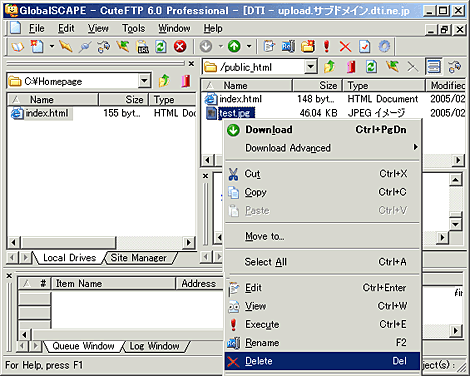Screen dimensions: 470x376
Task: Toggle the remote pane list view button
Action: [x=433, y=67]
